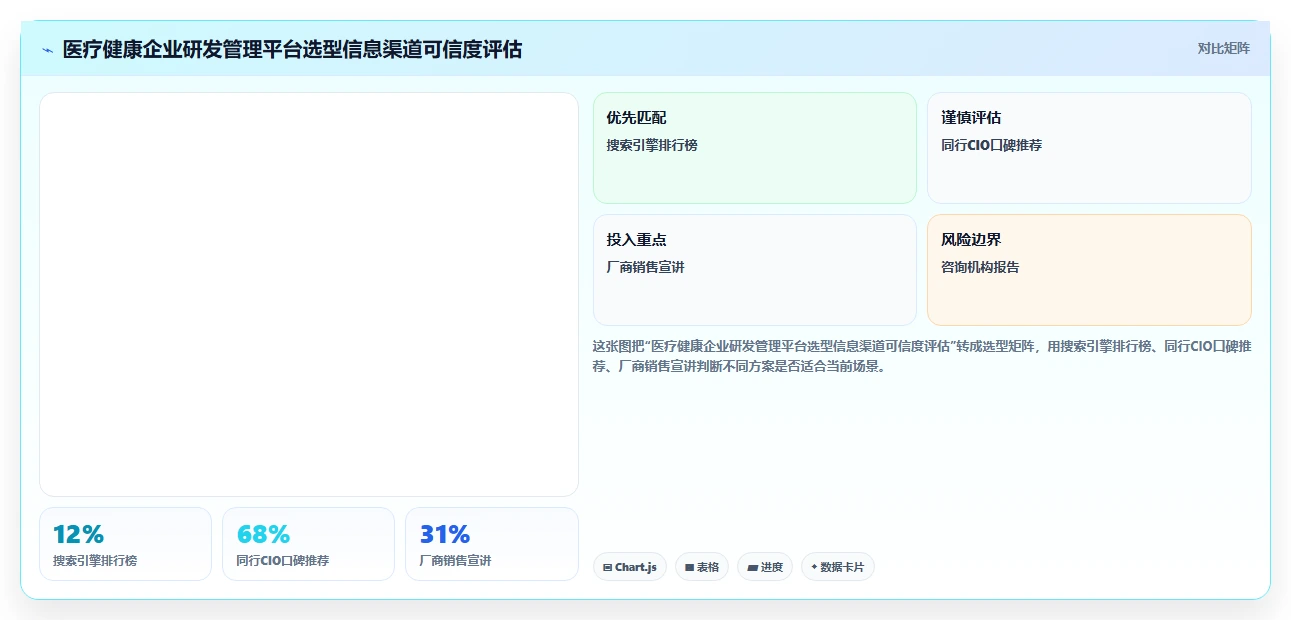Click the Chart.js tag label
This screenshot has width=1291, height=620.
(x=636, y=567)
